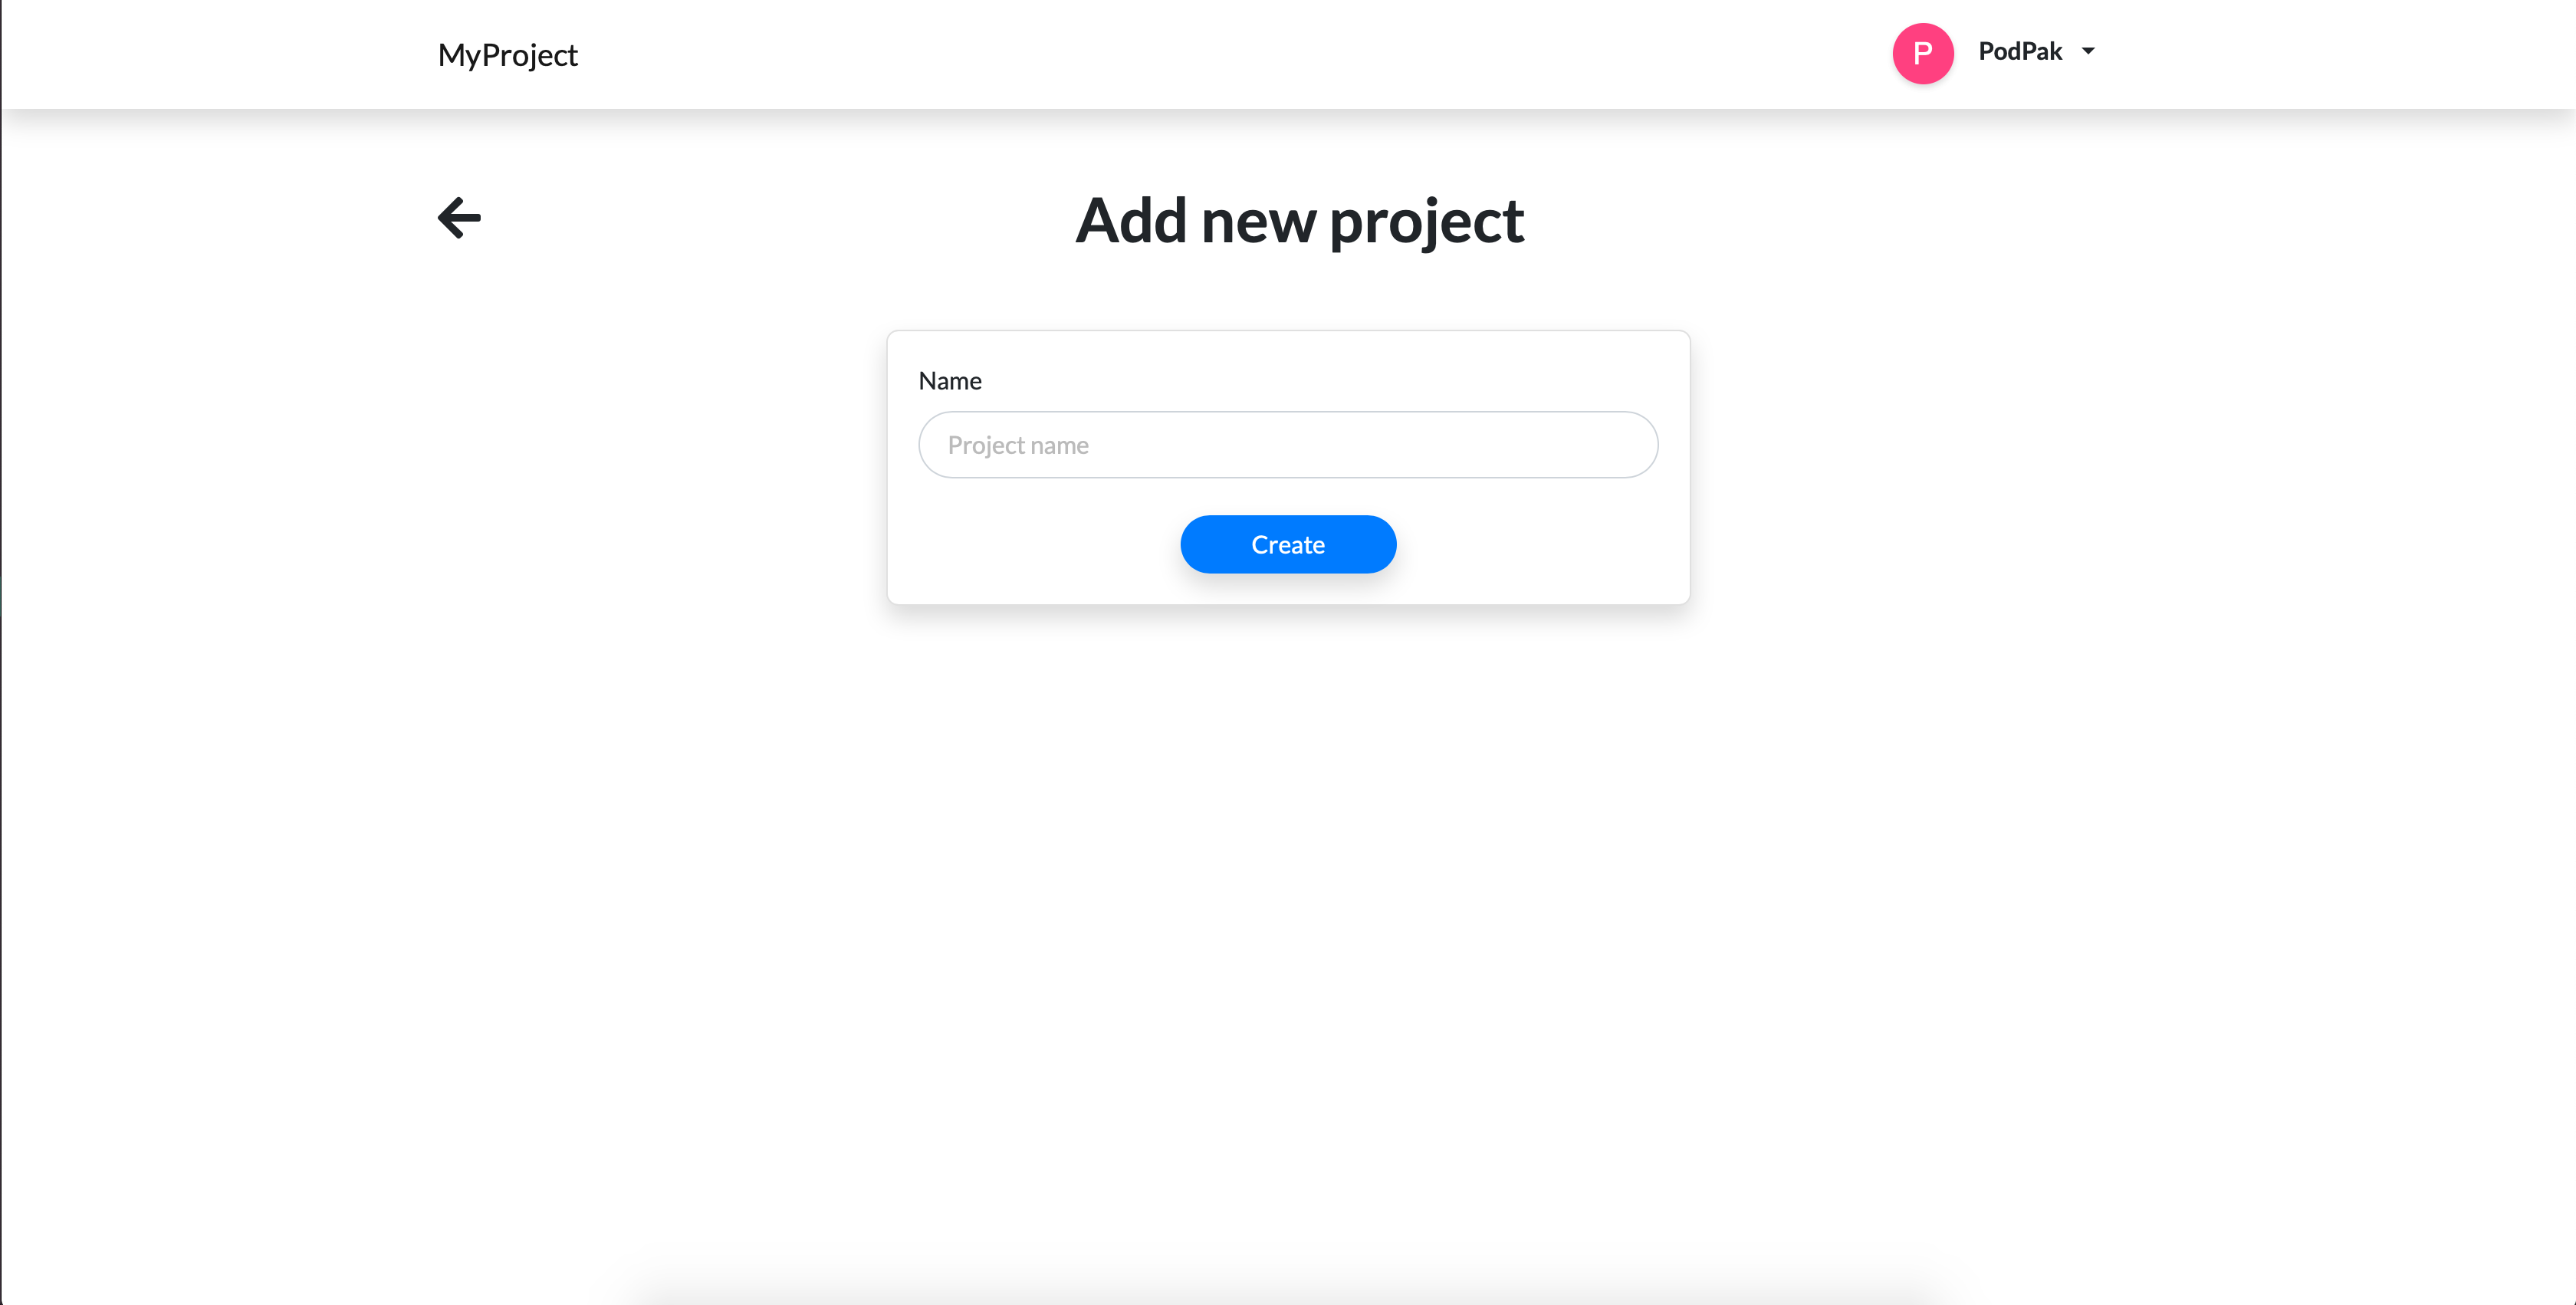The height and width of the screenshot is (1305, 2576).
Task: Click the PodPak username text
Action: click(x=2020, y=51)
